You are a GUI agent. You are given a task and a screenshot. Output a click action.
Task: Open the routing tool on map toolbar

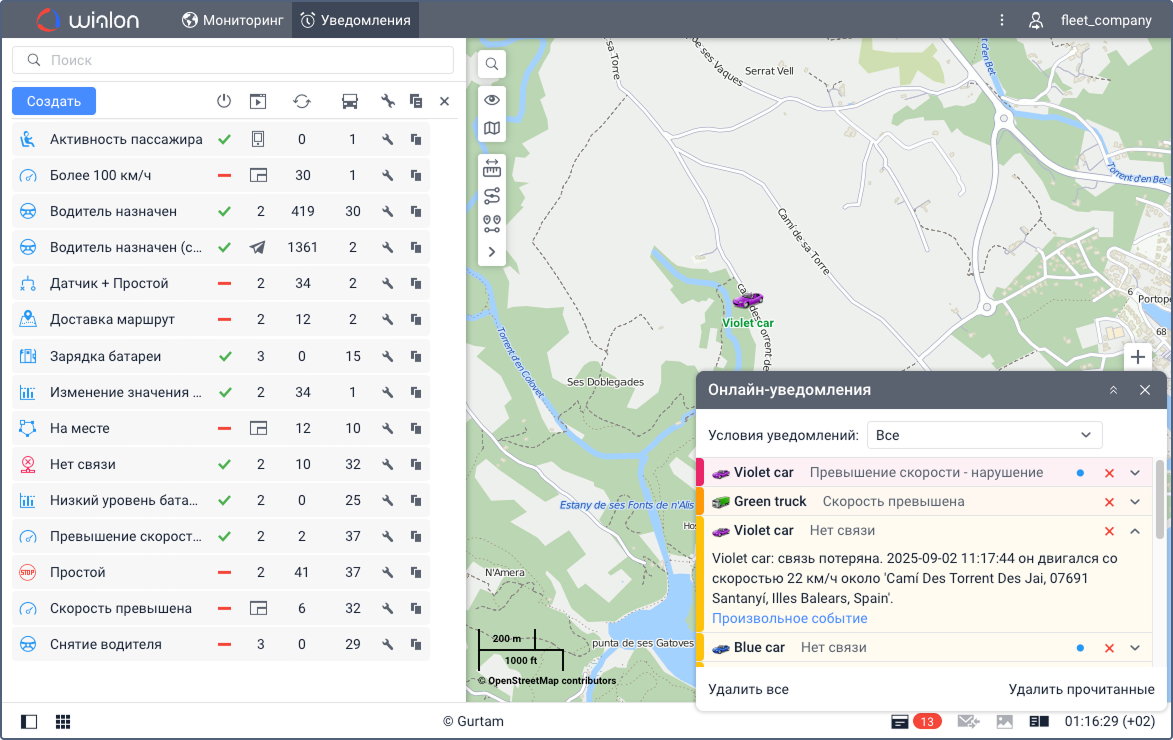tap(492, 195)
